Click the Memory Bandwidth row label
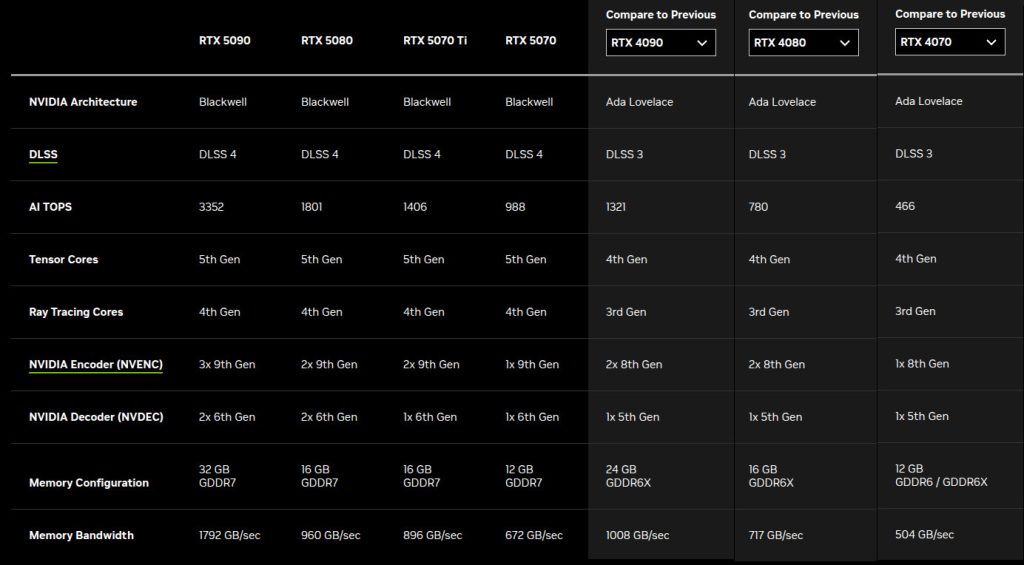The width and height of the screenshot is (1024, 565). click(x=81, y=536)
